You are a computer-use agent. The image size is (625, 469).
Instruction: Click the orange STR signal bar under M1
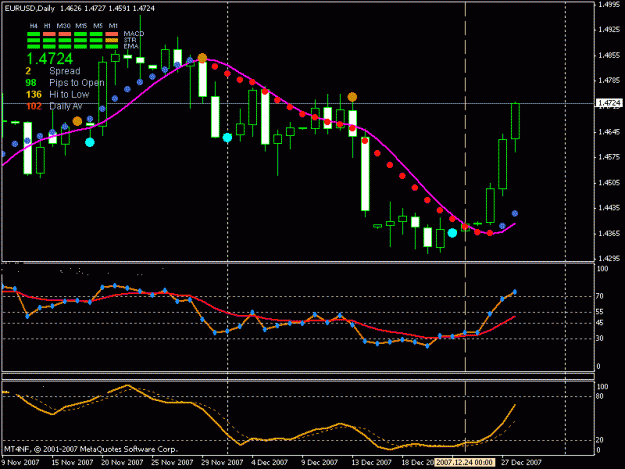112,40
